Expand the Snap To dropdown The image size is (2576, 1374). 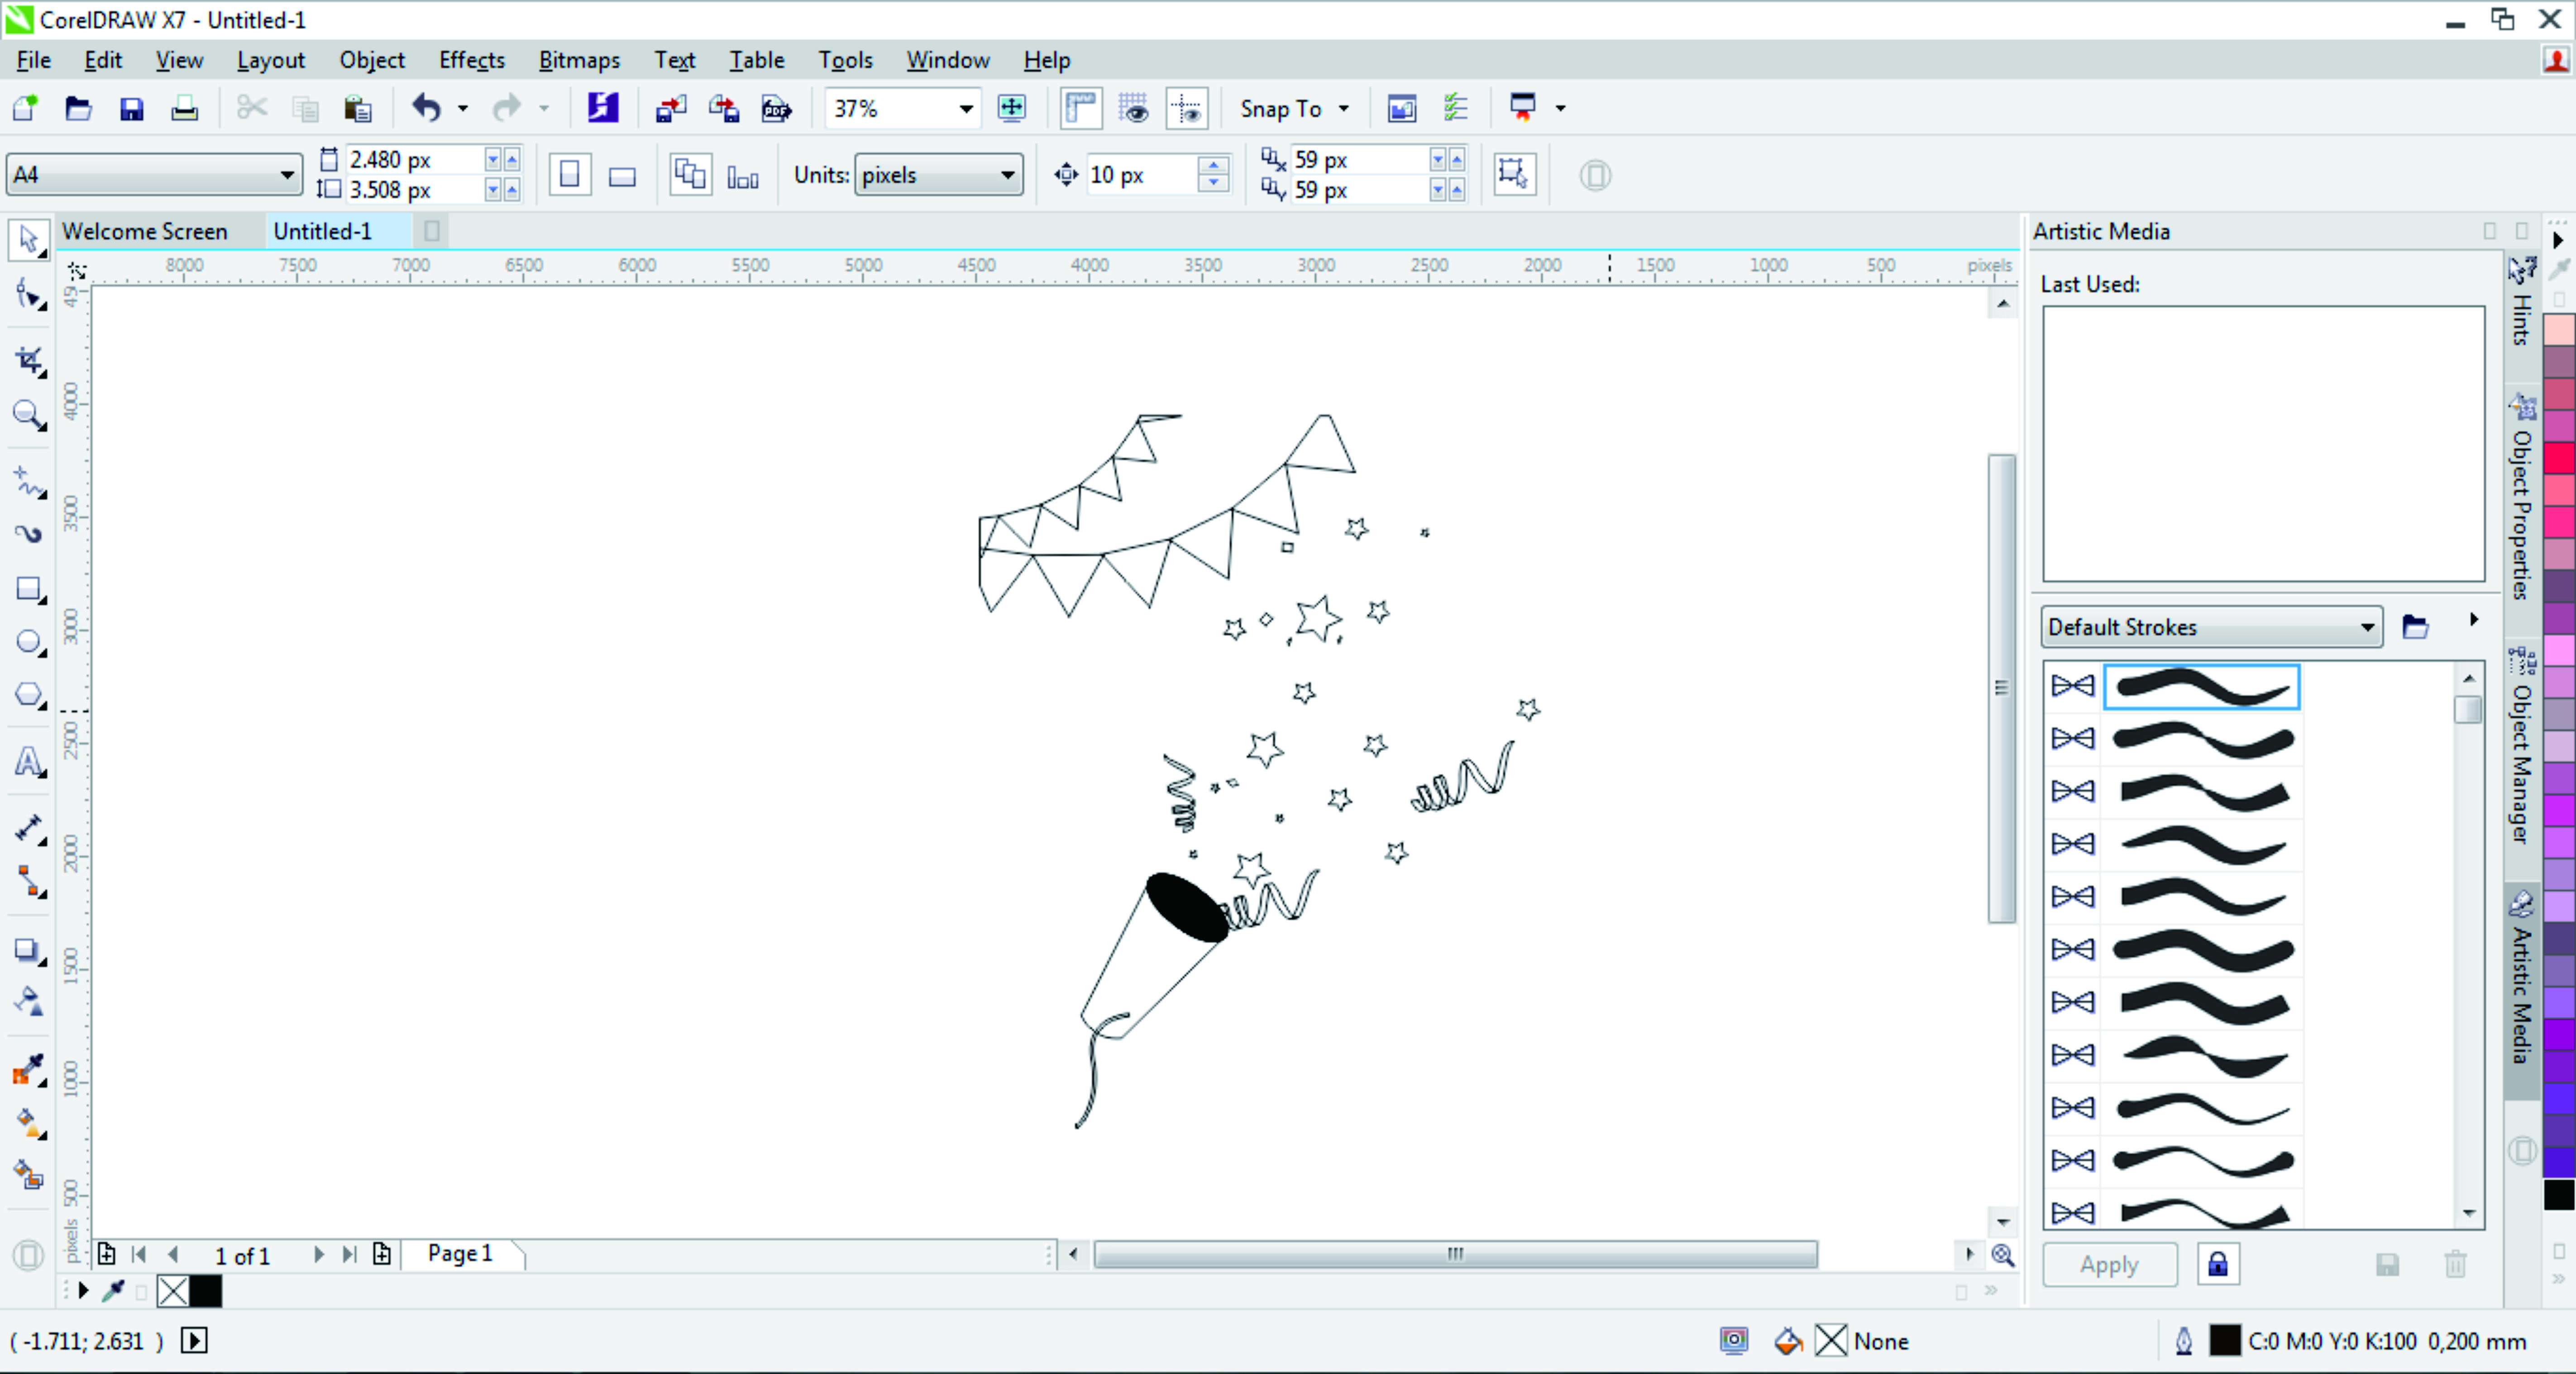[1344, 108]
